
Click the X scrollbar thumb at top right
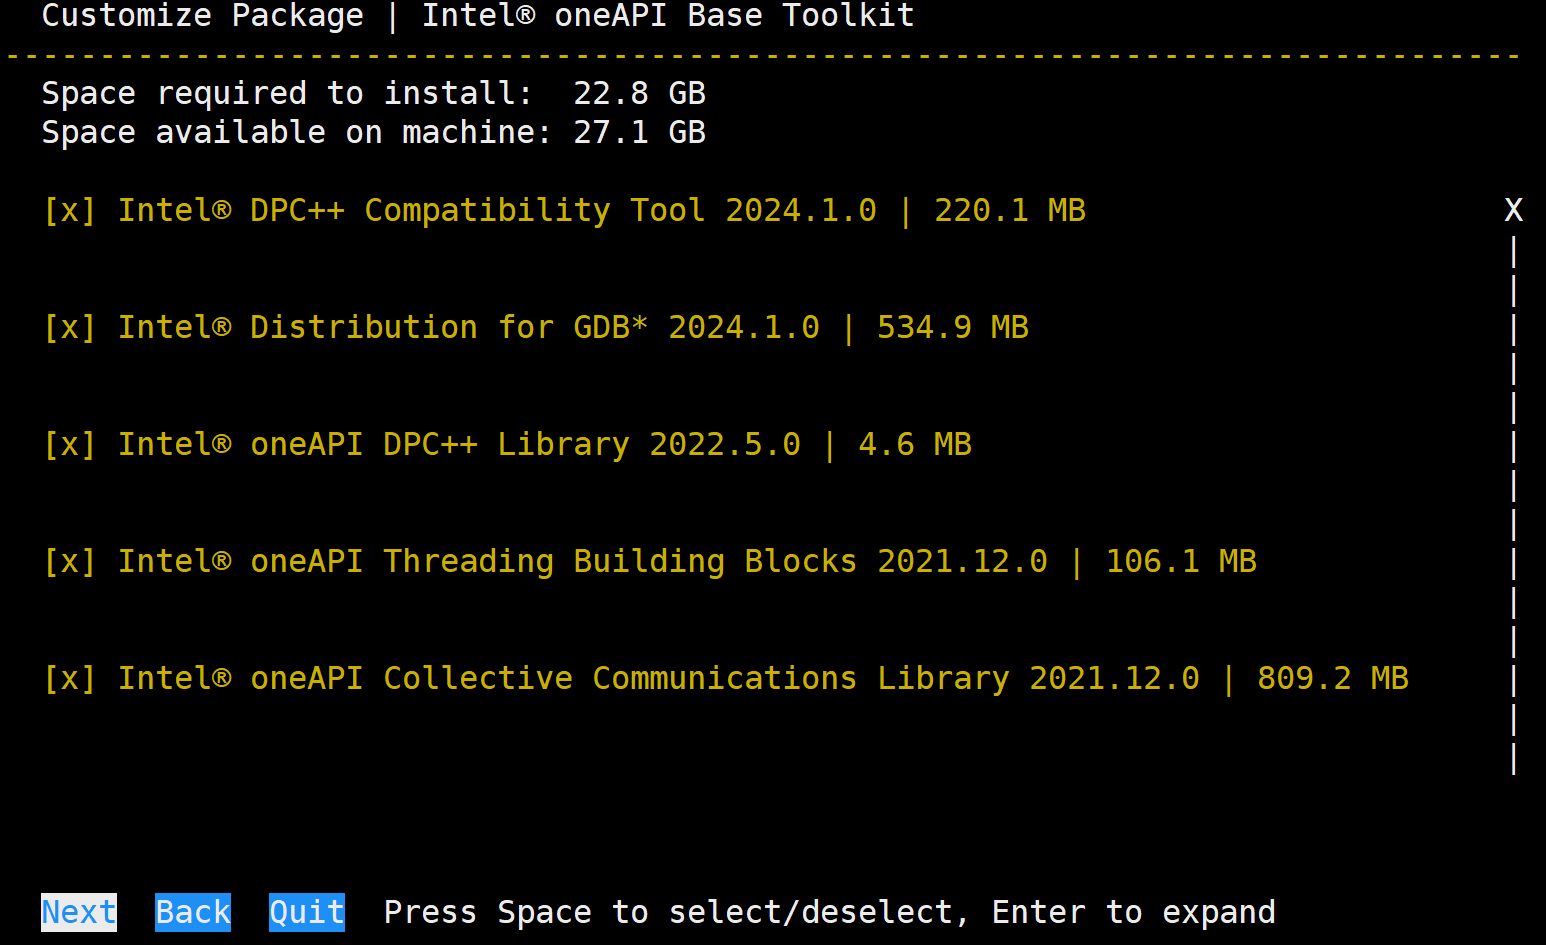[x=1514, y=210]
